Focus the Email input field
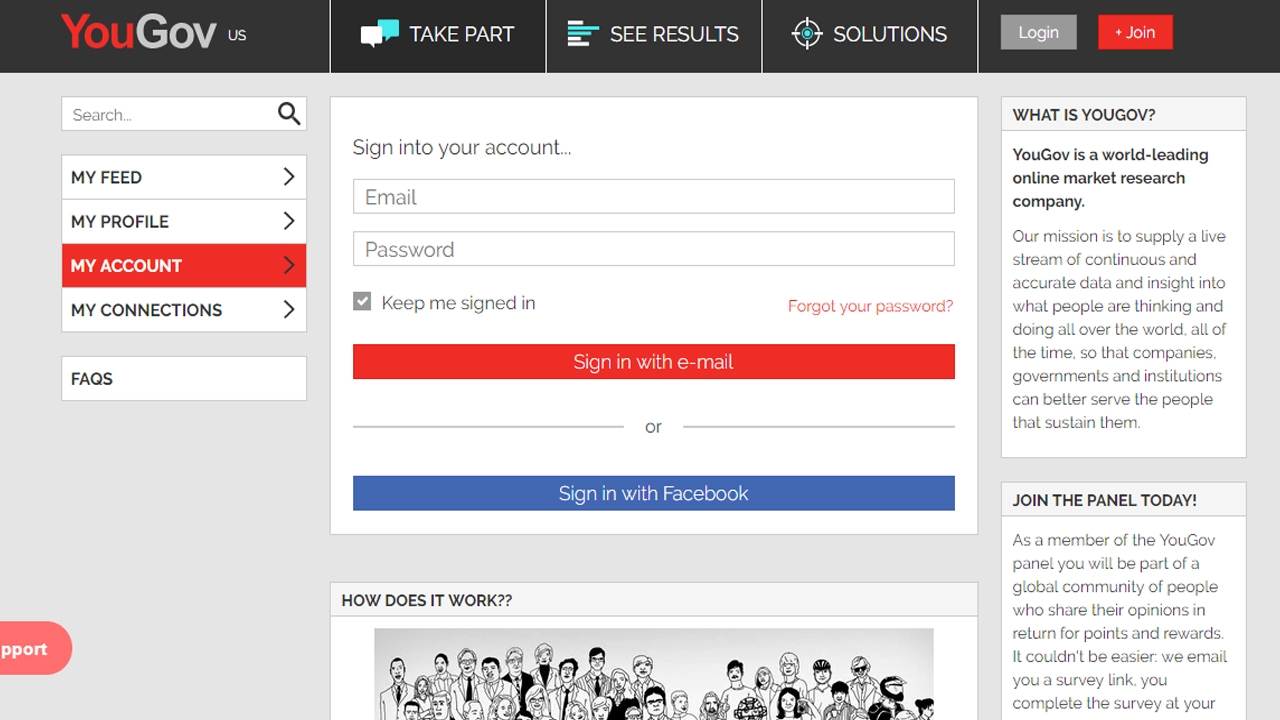Screen dimensions: 1280x720 coord(654,196)
